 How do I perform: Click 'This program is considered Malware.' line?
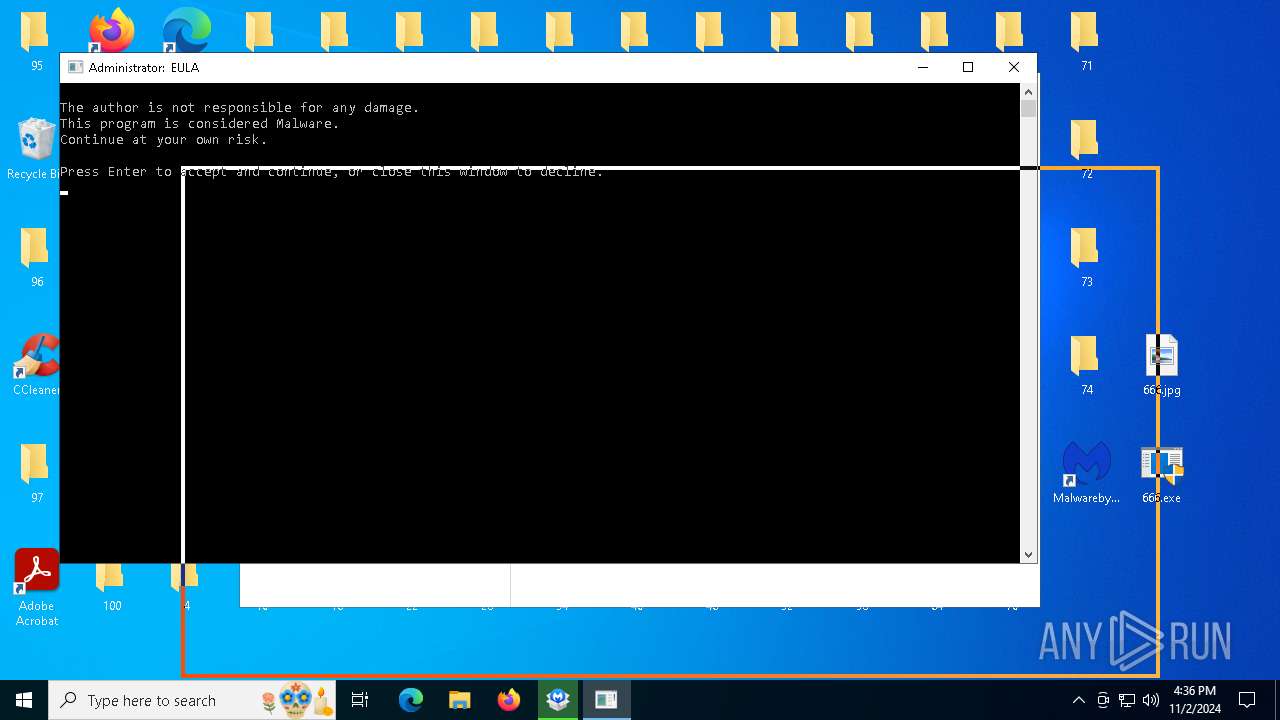pos(200,124)
